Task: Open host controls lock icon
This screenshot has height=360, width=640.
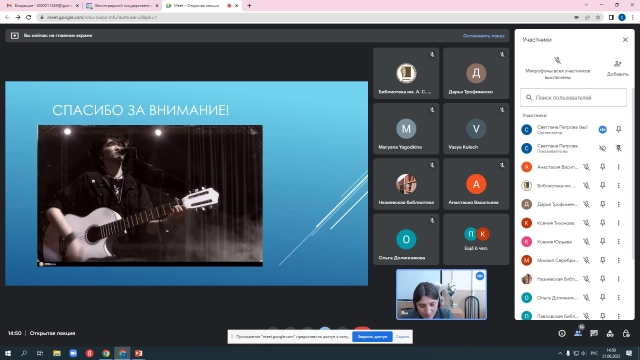Action: click(x=626, y=333)
